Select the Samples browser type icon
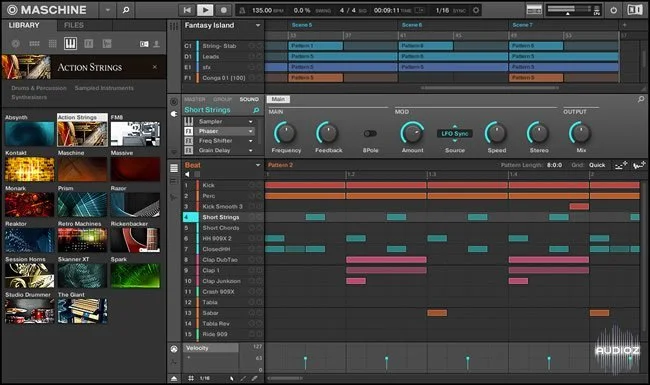Viewport: 650px width, 385px height. click(107, 44)
